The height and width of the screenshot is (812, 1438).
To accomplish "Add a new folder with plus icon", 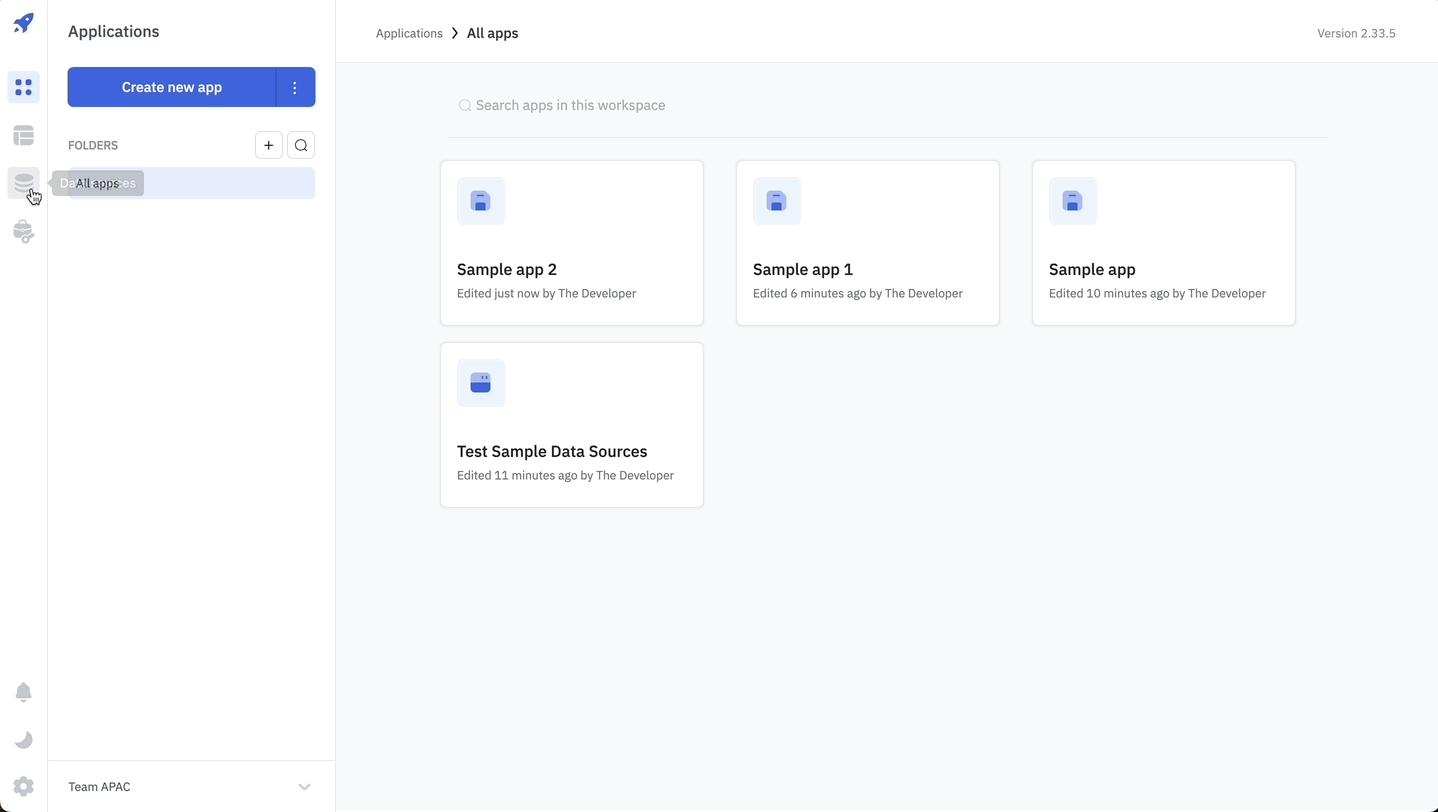I will [268, 145].
